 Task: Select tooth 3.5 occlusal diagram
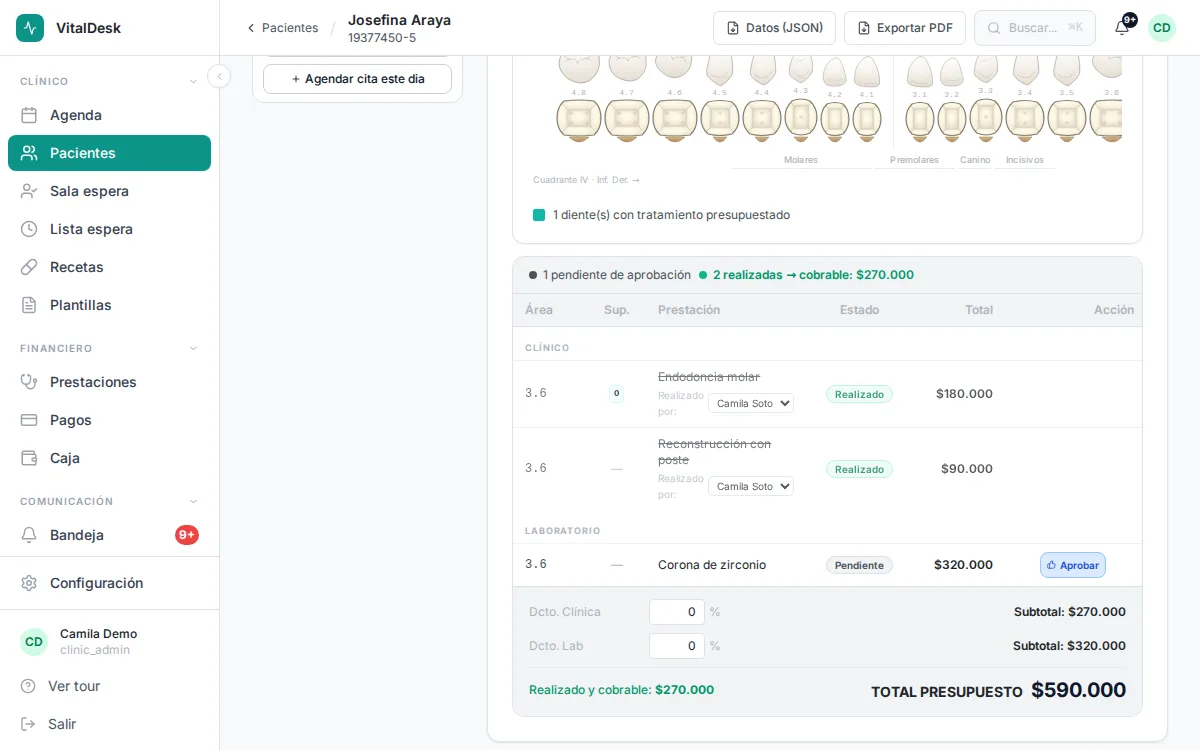click(1067, 119)
